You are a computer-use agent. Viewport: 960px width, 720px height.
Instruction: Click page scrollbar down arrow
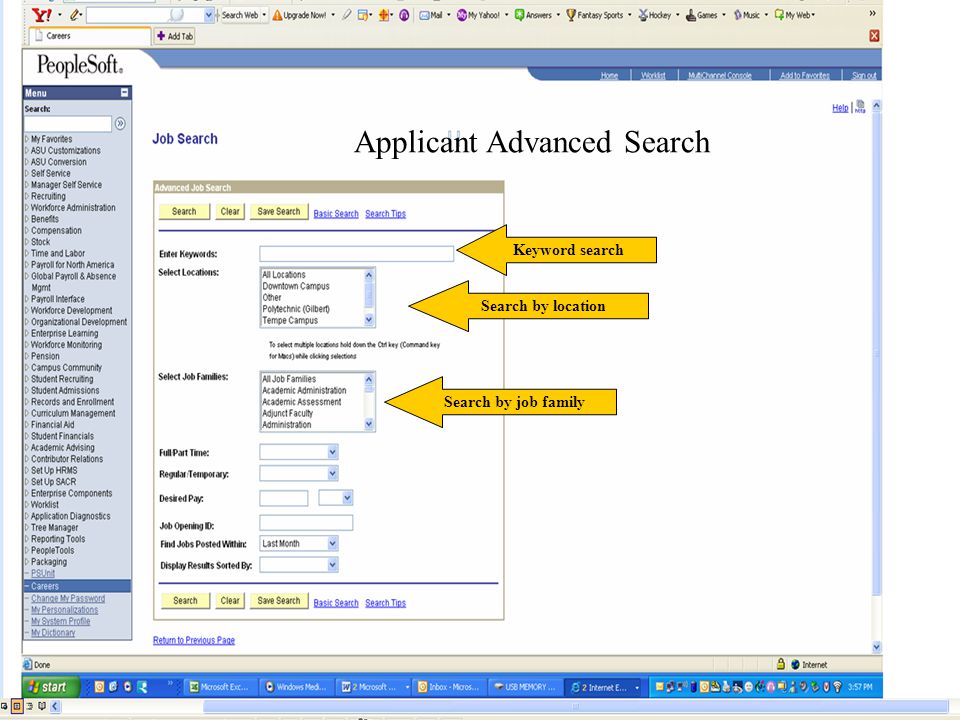(x=876, y=647)
